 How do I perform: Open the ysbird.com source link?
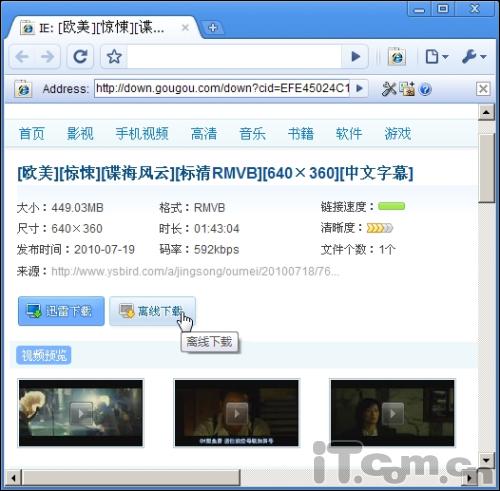(x=195, y=271)
